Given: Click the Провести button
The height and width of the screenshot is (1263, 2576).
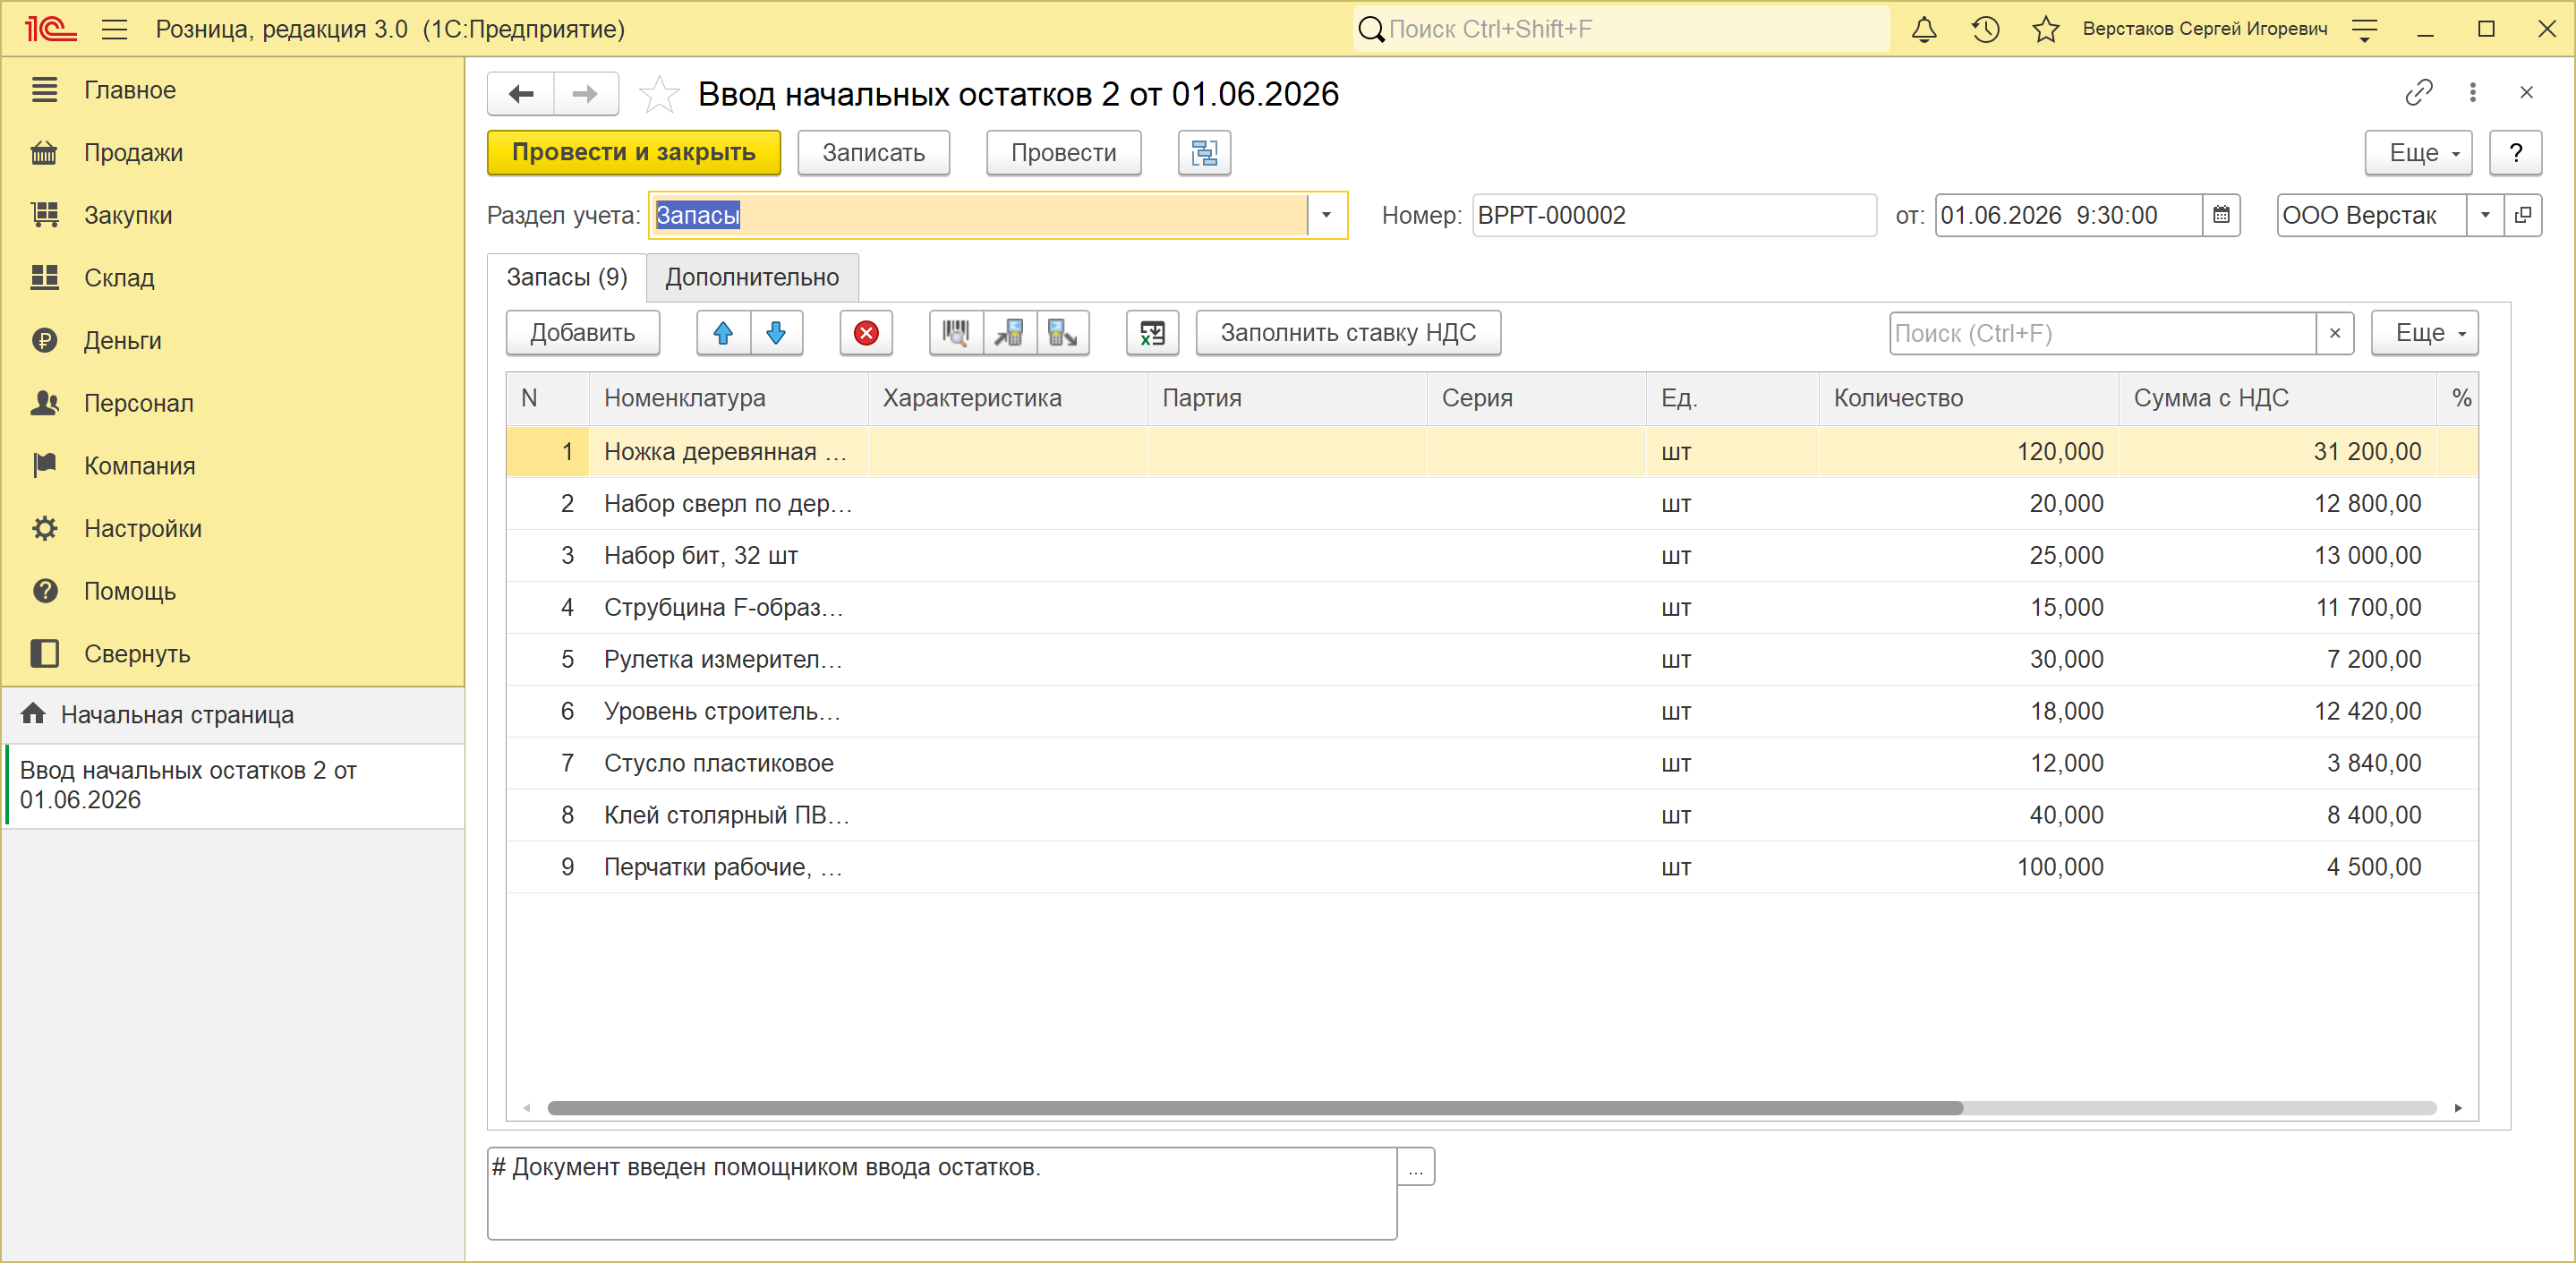Looking at the screenshot, I should (1063, 153).
